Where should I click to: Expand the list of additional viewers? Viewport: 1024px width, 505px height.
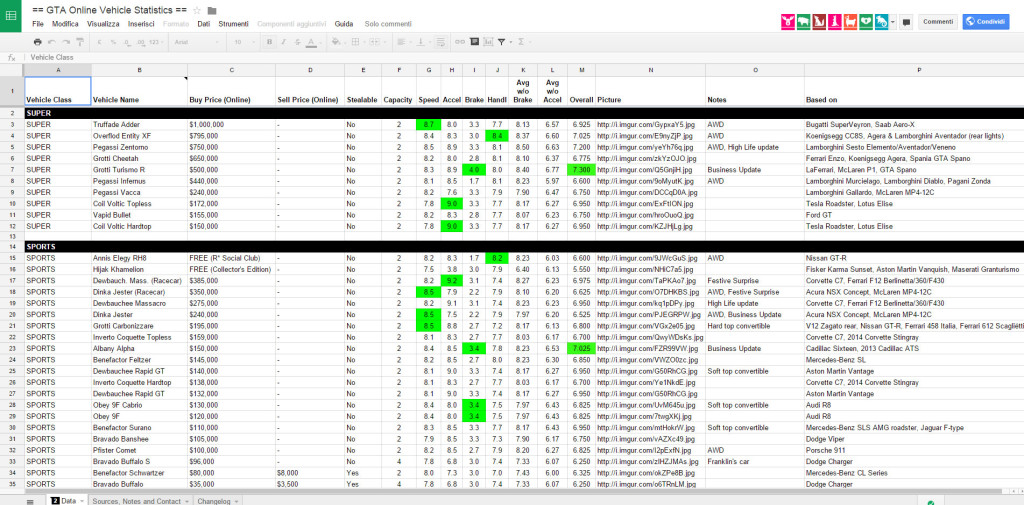[893, 22]
